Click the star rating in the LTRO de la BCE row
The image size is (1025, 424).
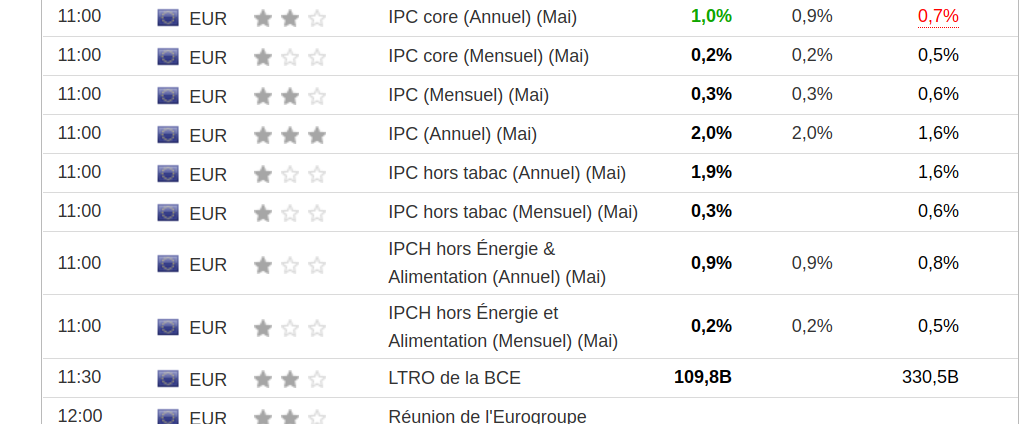click(290, 379)
